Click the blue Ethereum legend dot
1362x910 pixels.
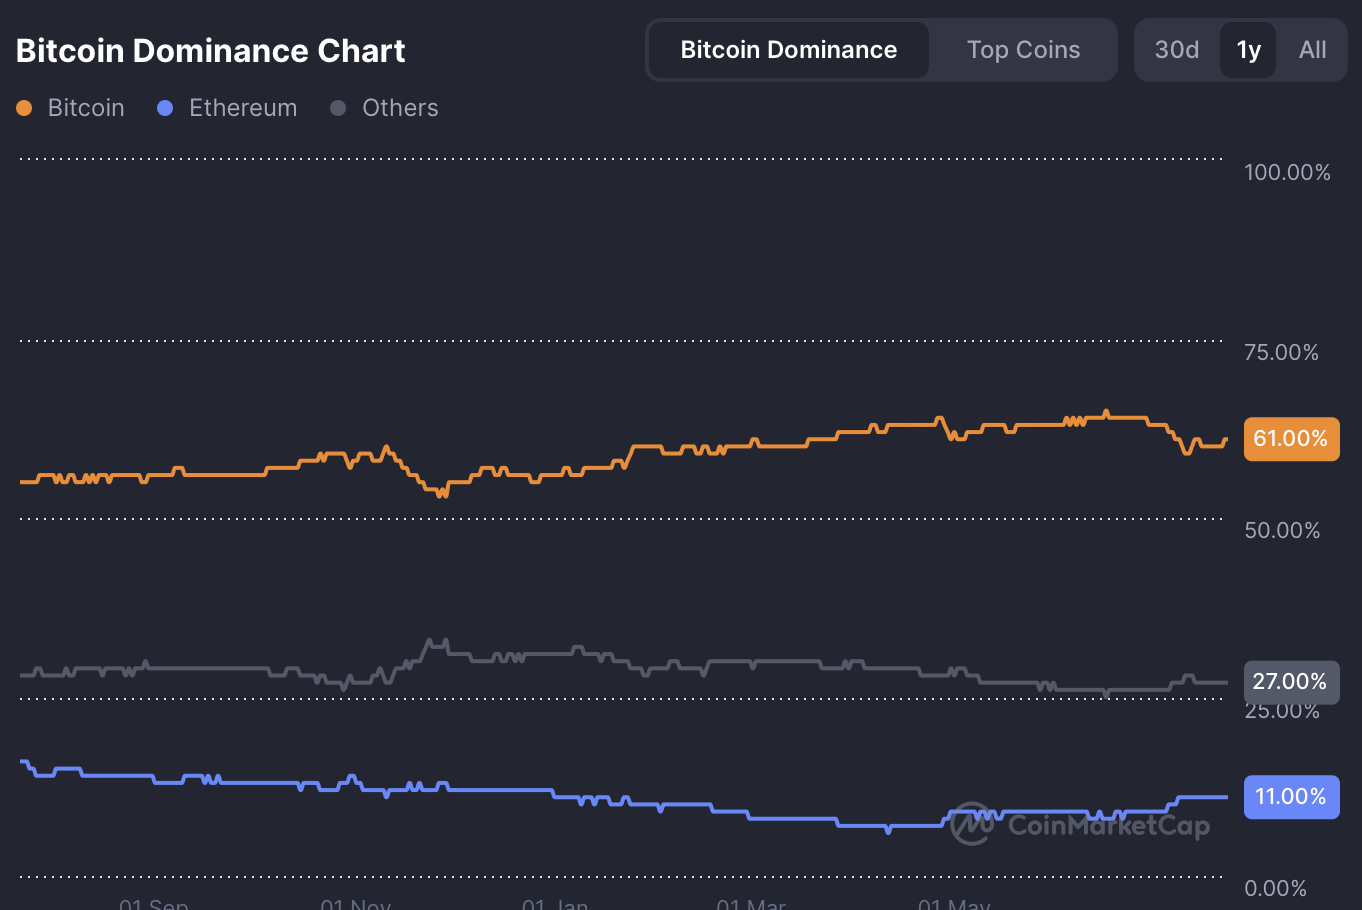[166, 108]
